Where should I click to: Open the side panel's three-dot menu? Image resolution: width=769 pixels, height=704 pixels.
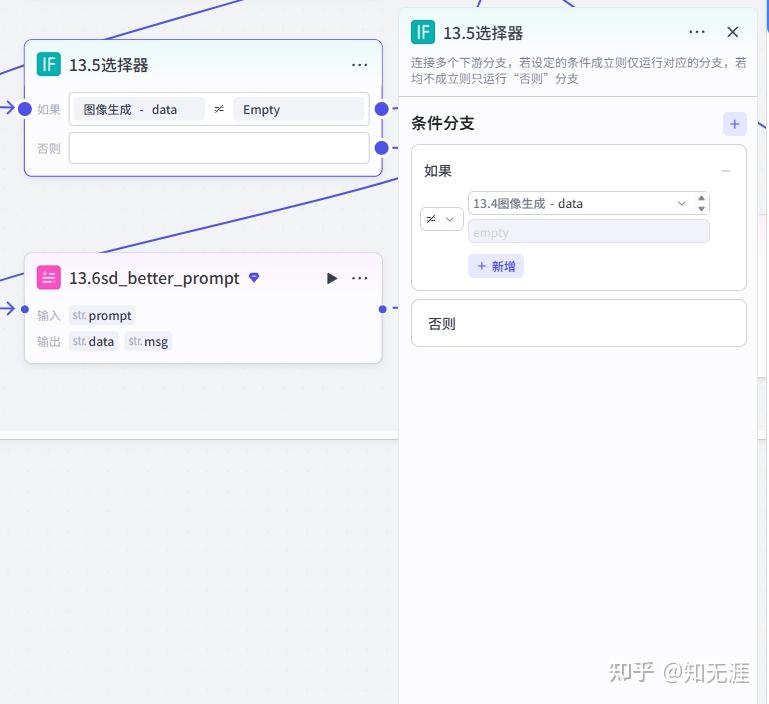pos(697,32)
